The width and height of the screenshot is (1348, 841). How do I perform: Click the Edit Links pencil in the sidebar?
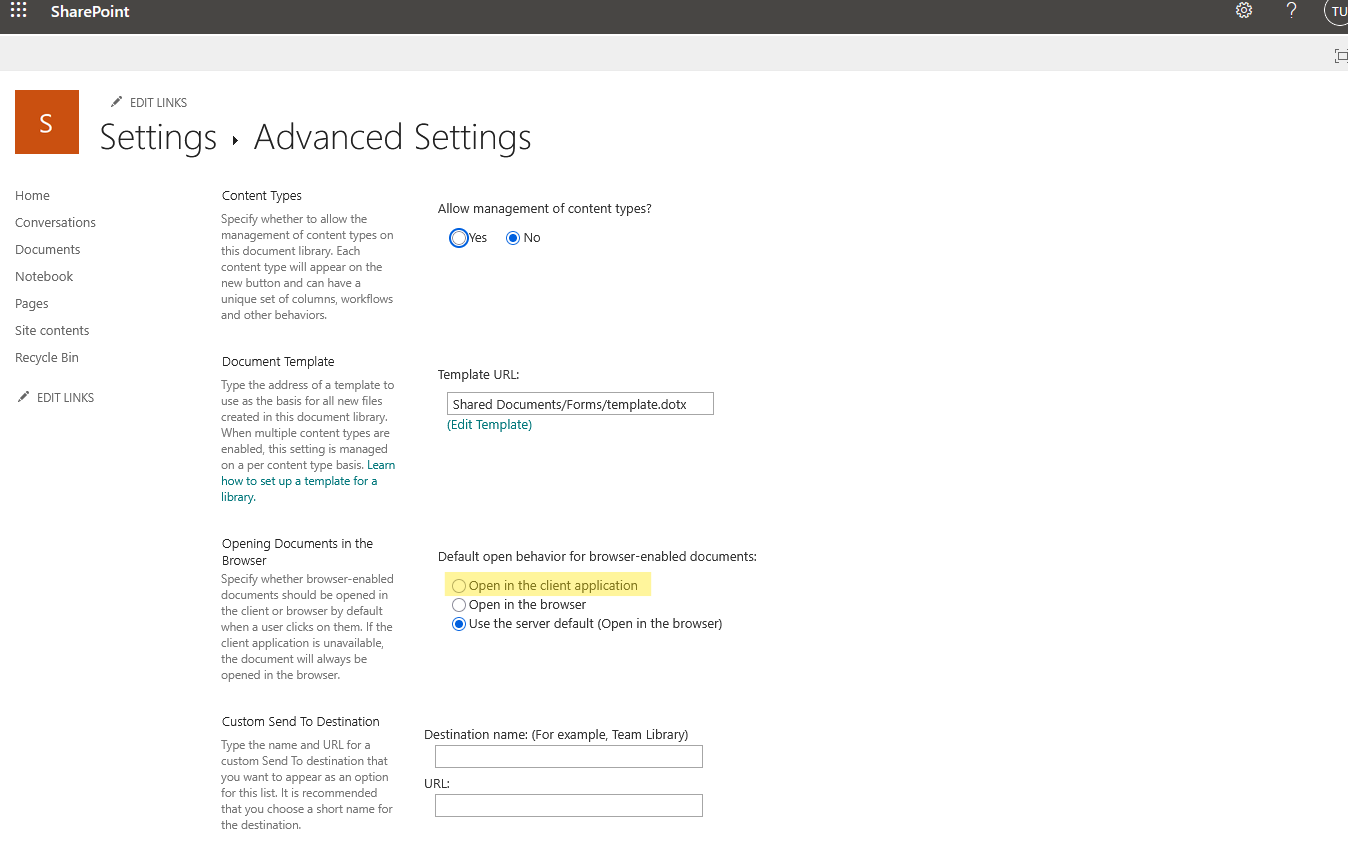[x=55, y=397]
